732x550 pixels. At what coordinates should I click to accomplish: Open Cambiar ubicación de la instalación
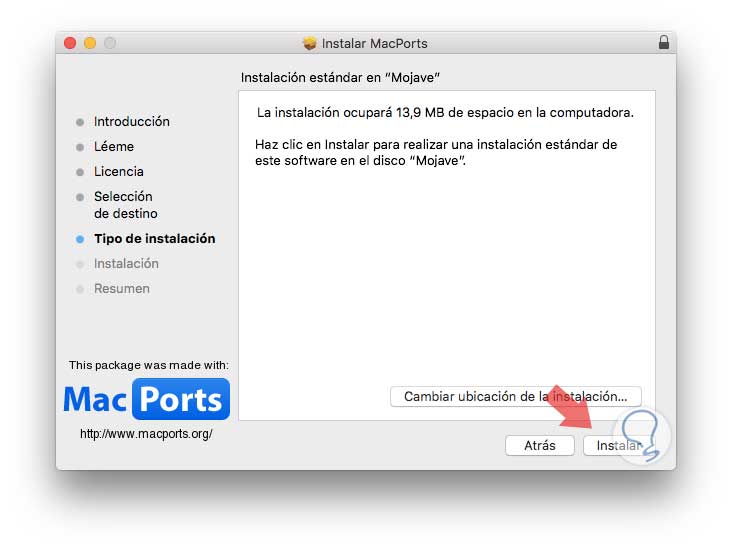[515, 396]
